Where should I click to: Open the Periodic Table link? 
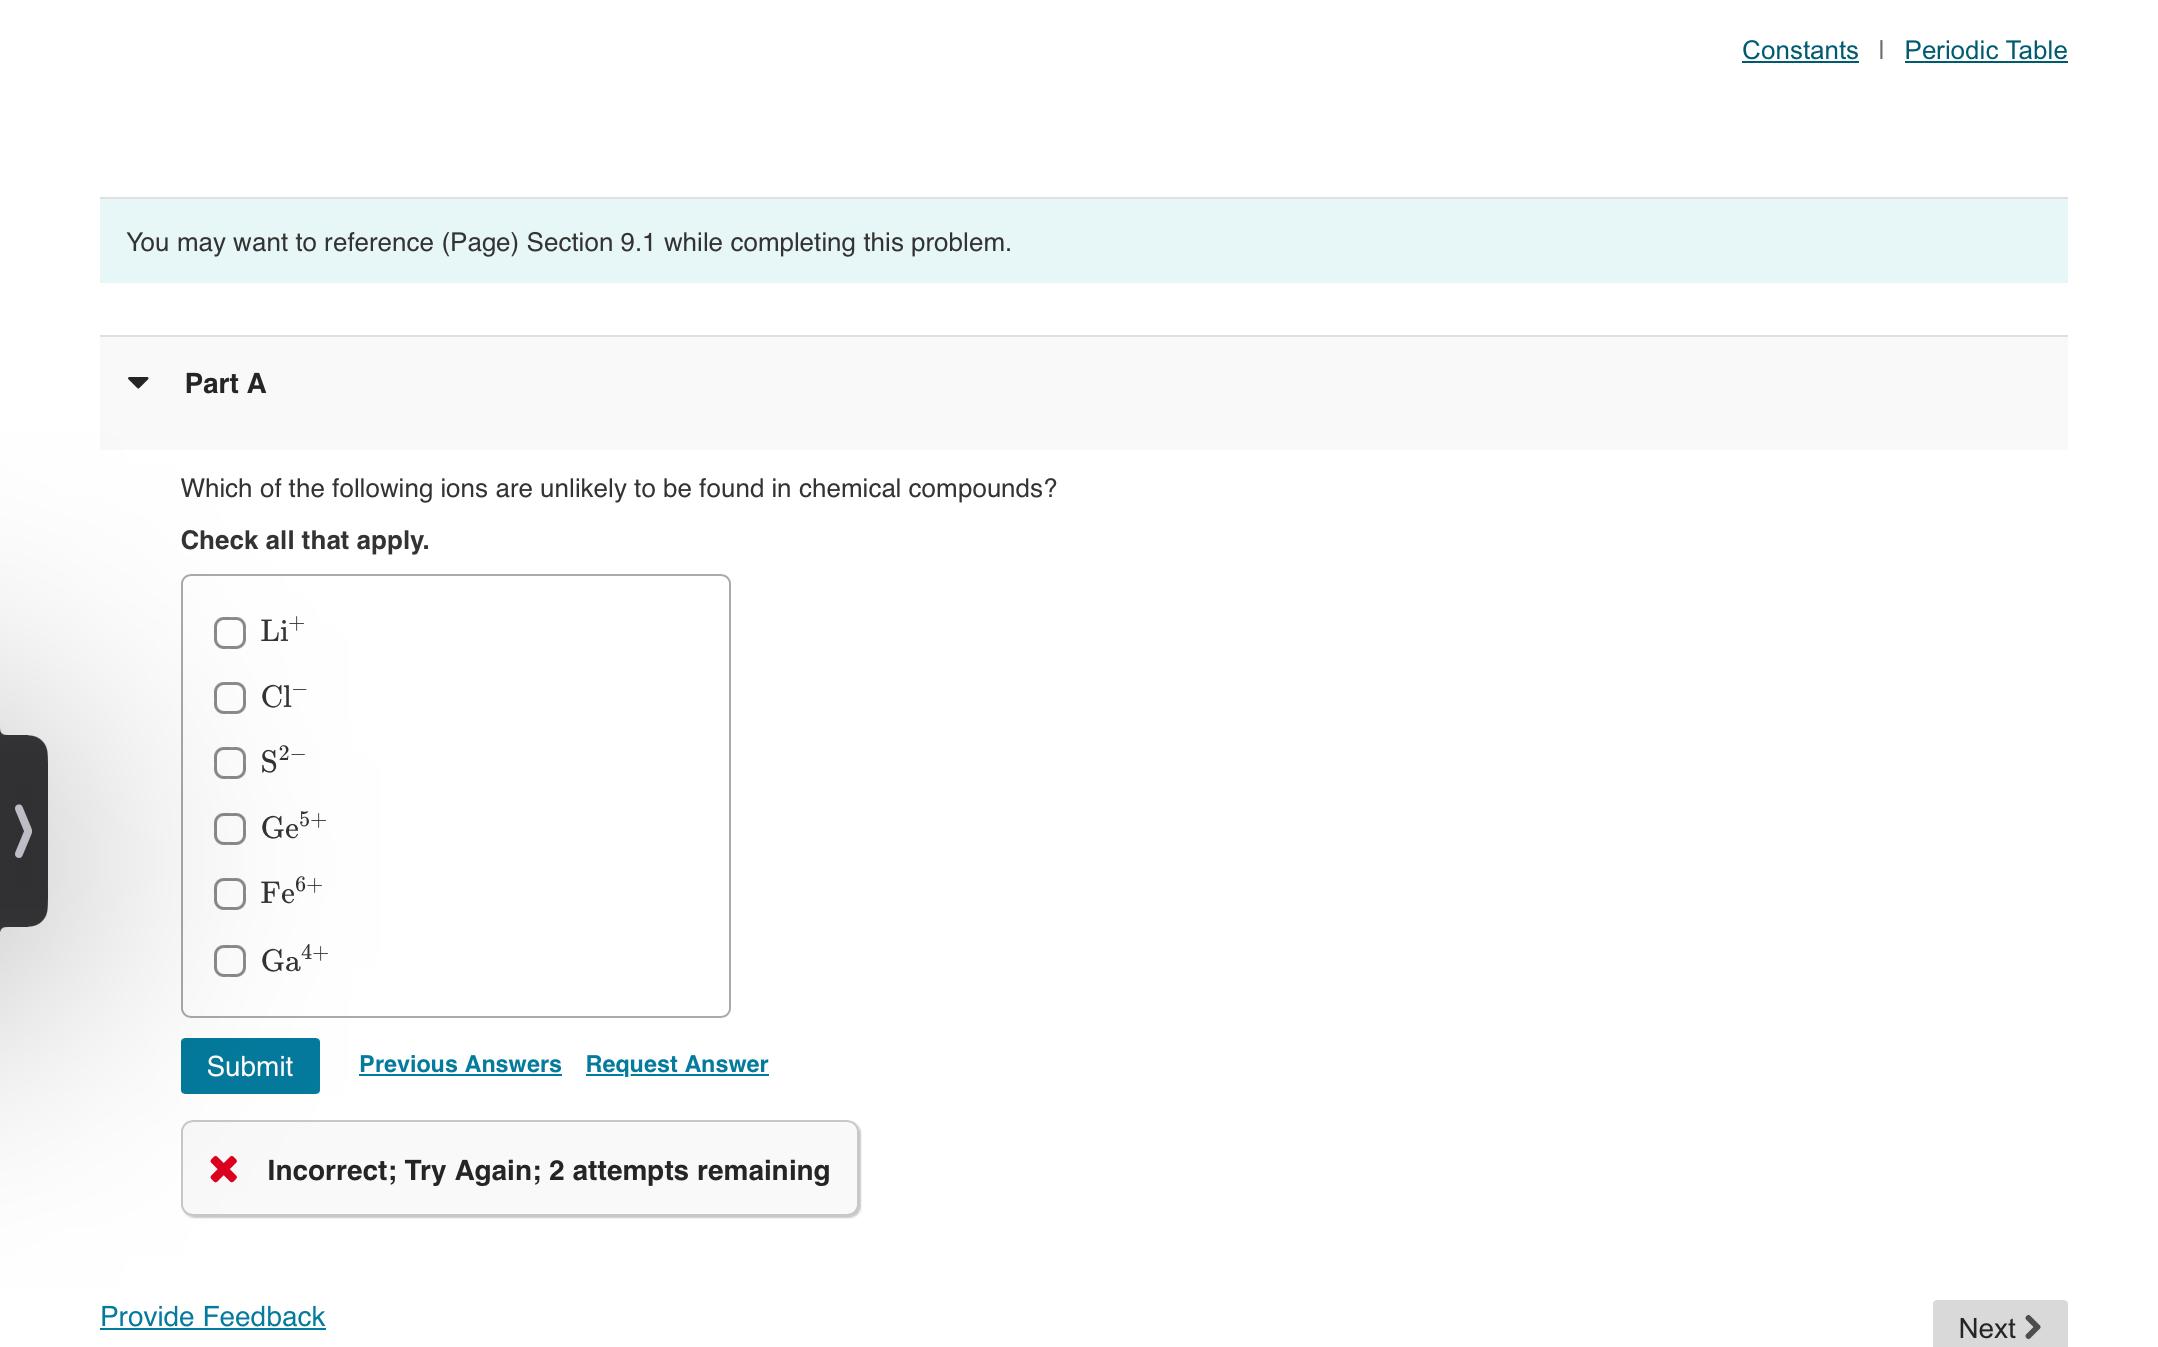[1985, 50]
